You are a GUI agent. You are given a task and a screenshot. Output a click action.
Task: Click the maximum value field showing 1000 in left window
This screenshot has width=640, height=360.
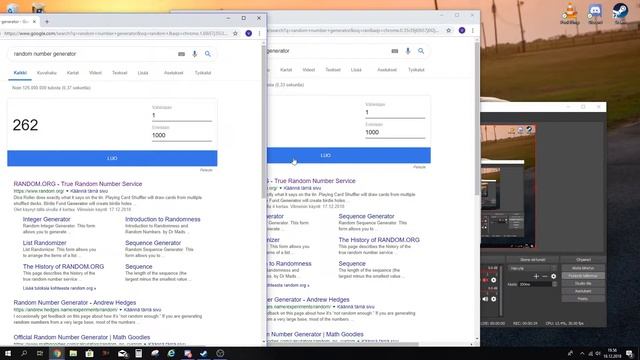pos(182,136)
